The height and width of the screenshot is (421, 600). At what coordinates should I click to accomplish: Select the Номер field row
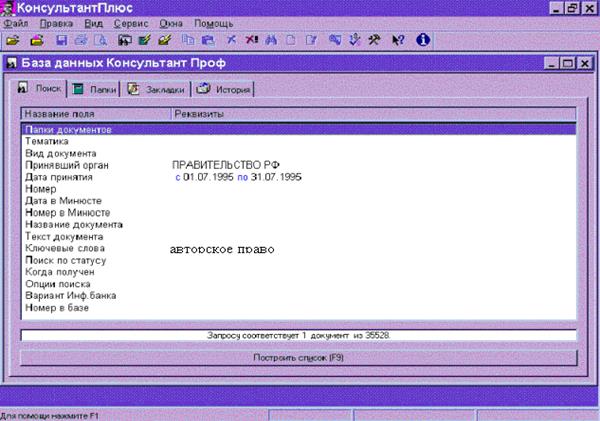[298, 189]
